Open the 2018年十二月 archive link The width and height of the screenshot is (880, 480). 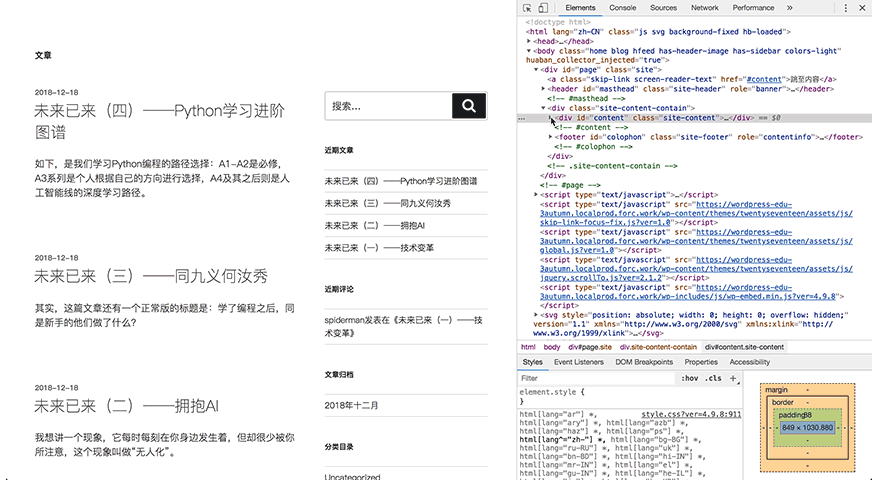click(351, 405)
